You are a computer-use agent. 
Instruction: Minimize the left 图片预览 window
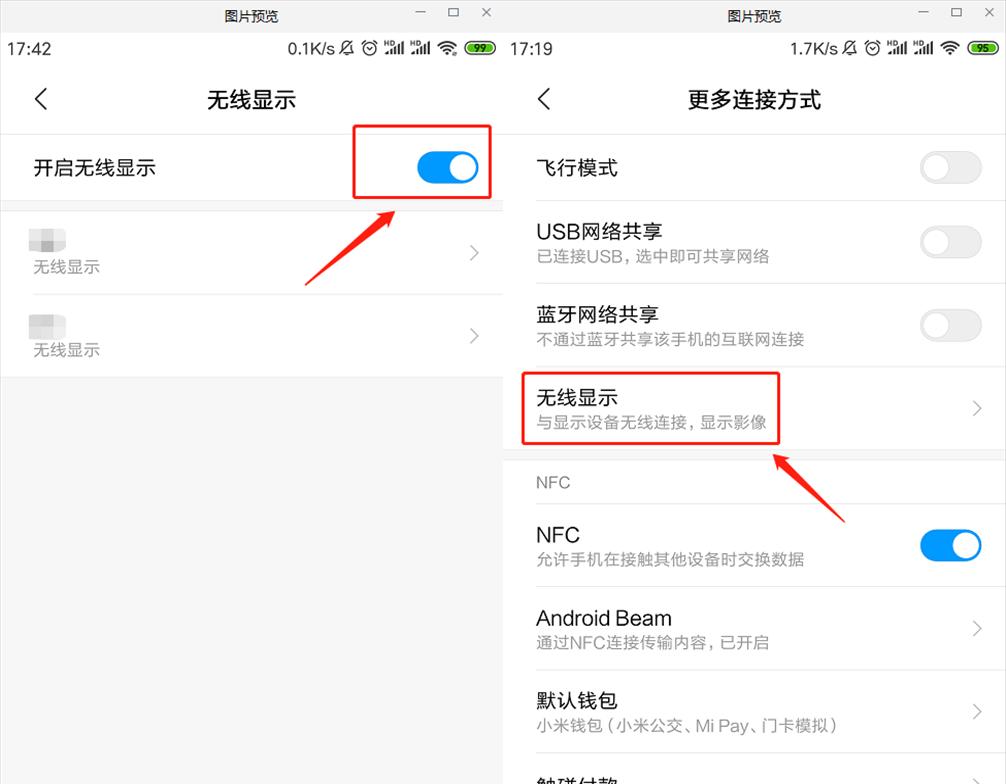tap(420, 12)
